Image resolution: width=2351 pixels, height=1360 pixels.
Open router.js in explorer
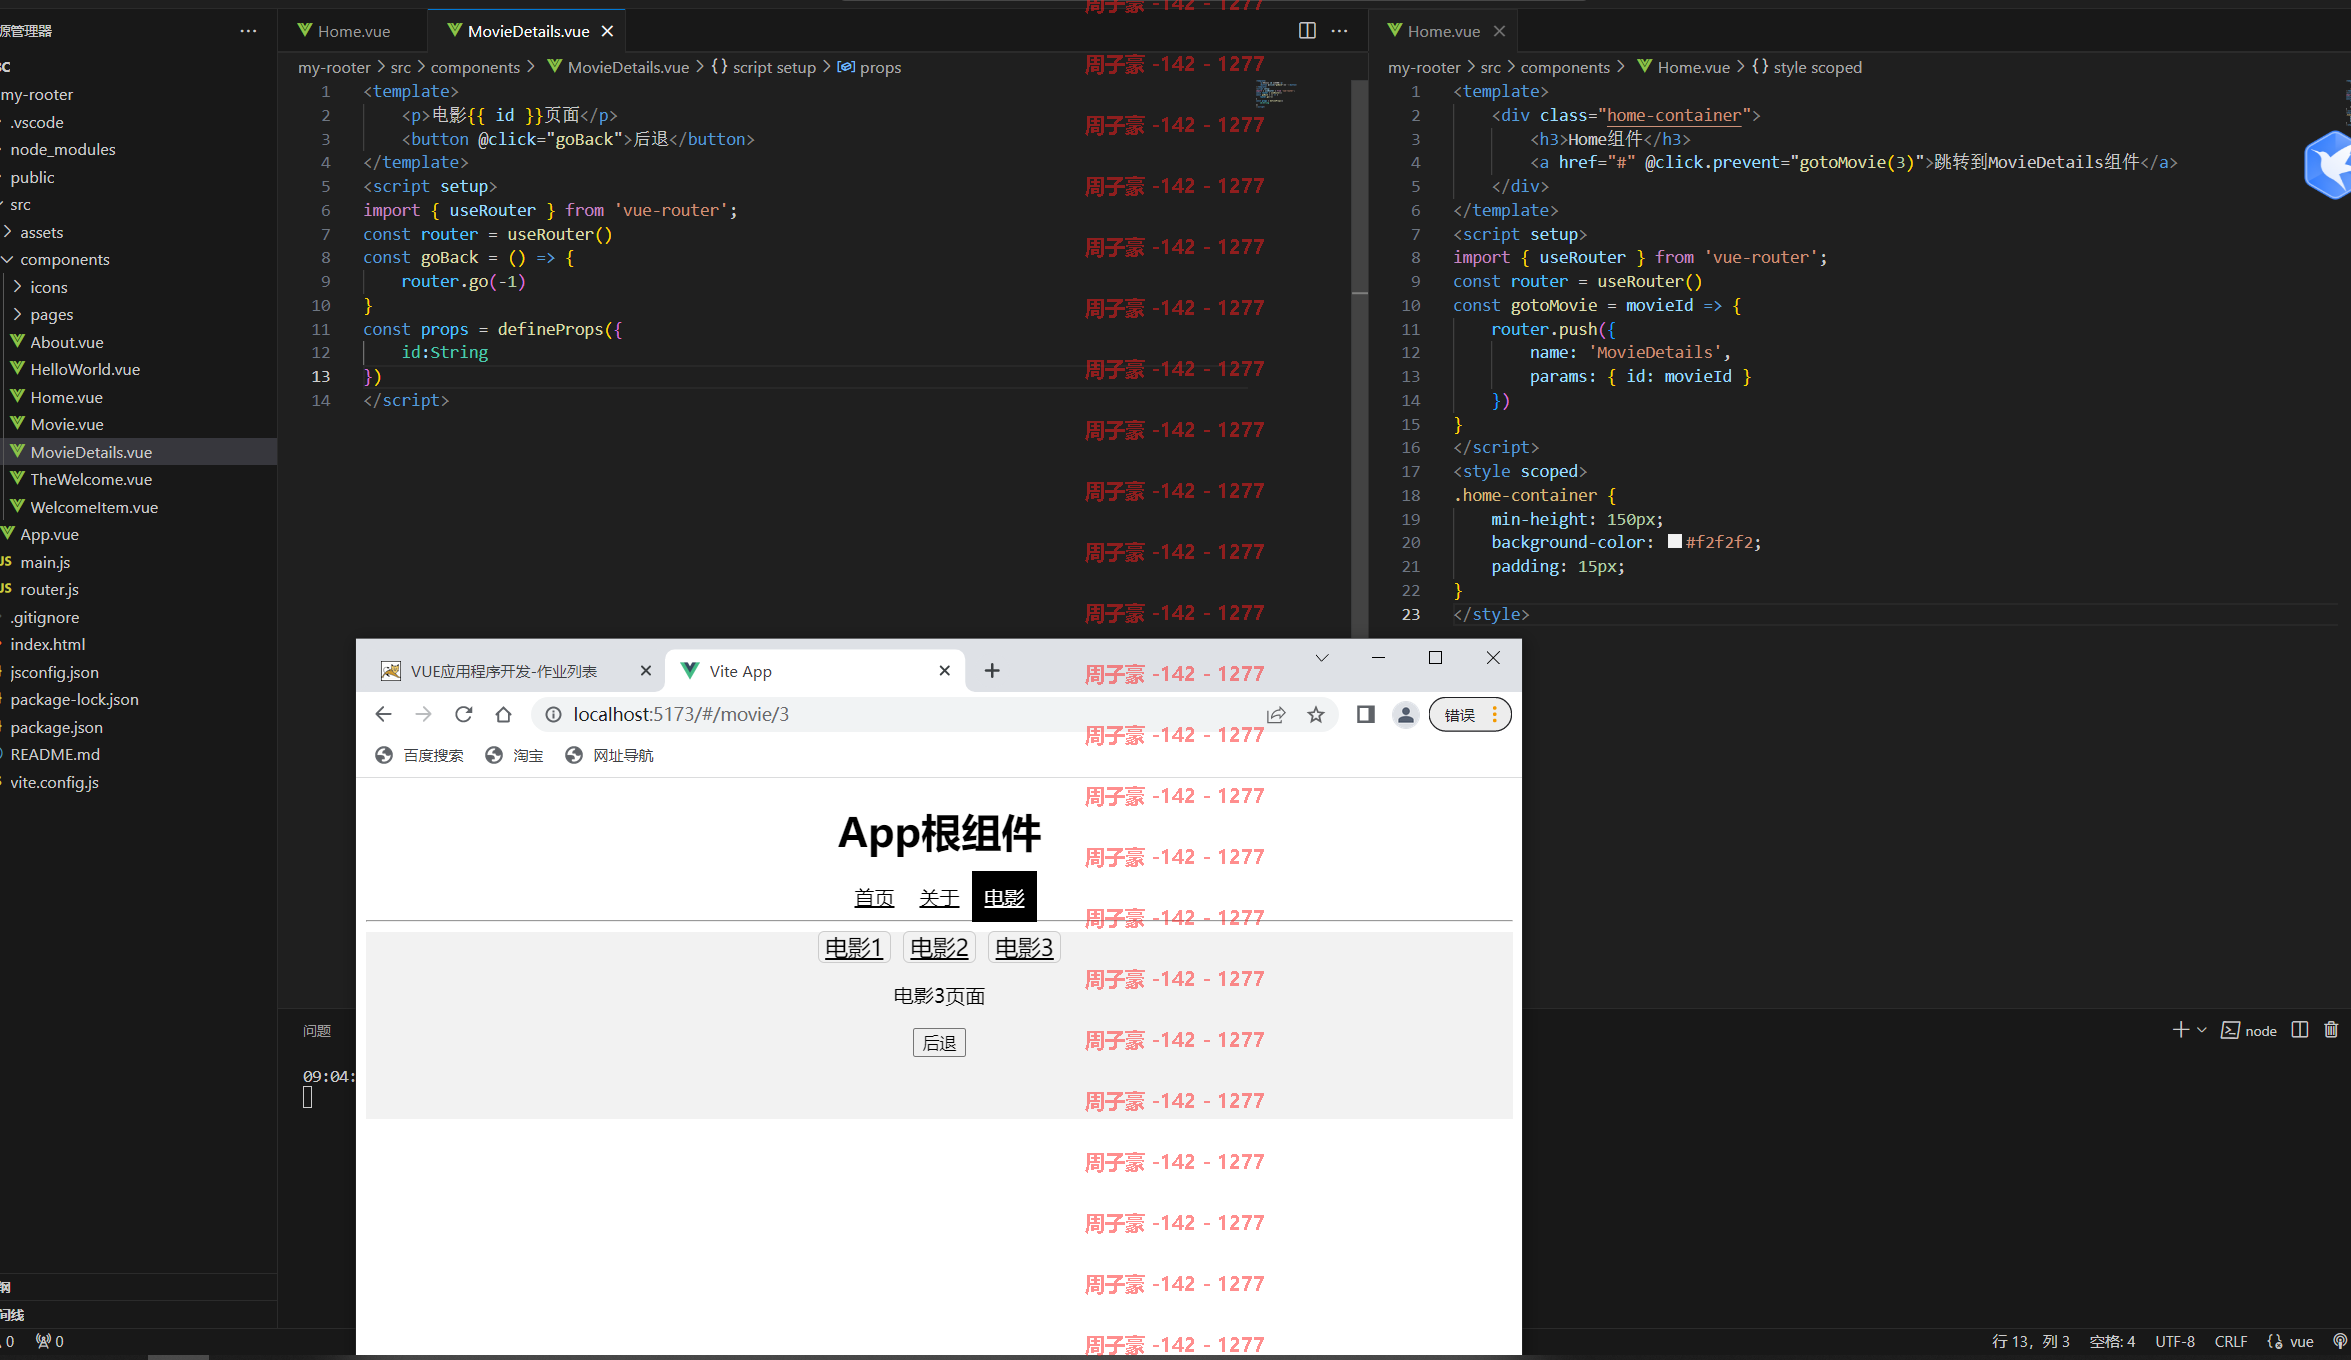click(138, 589)
